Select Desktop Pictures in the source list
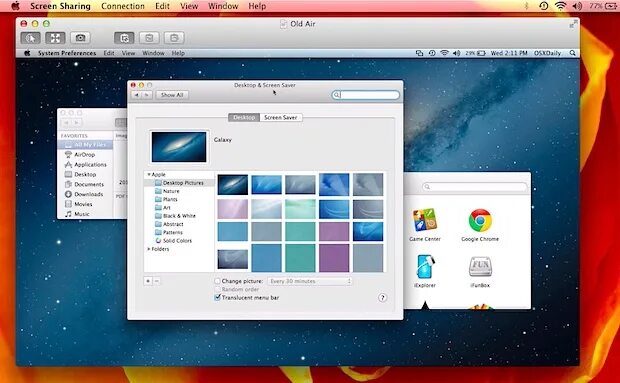This screenshot has width=620, height=383. pyautogui.click(x=180, y=183)
